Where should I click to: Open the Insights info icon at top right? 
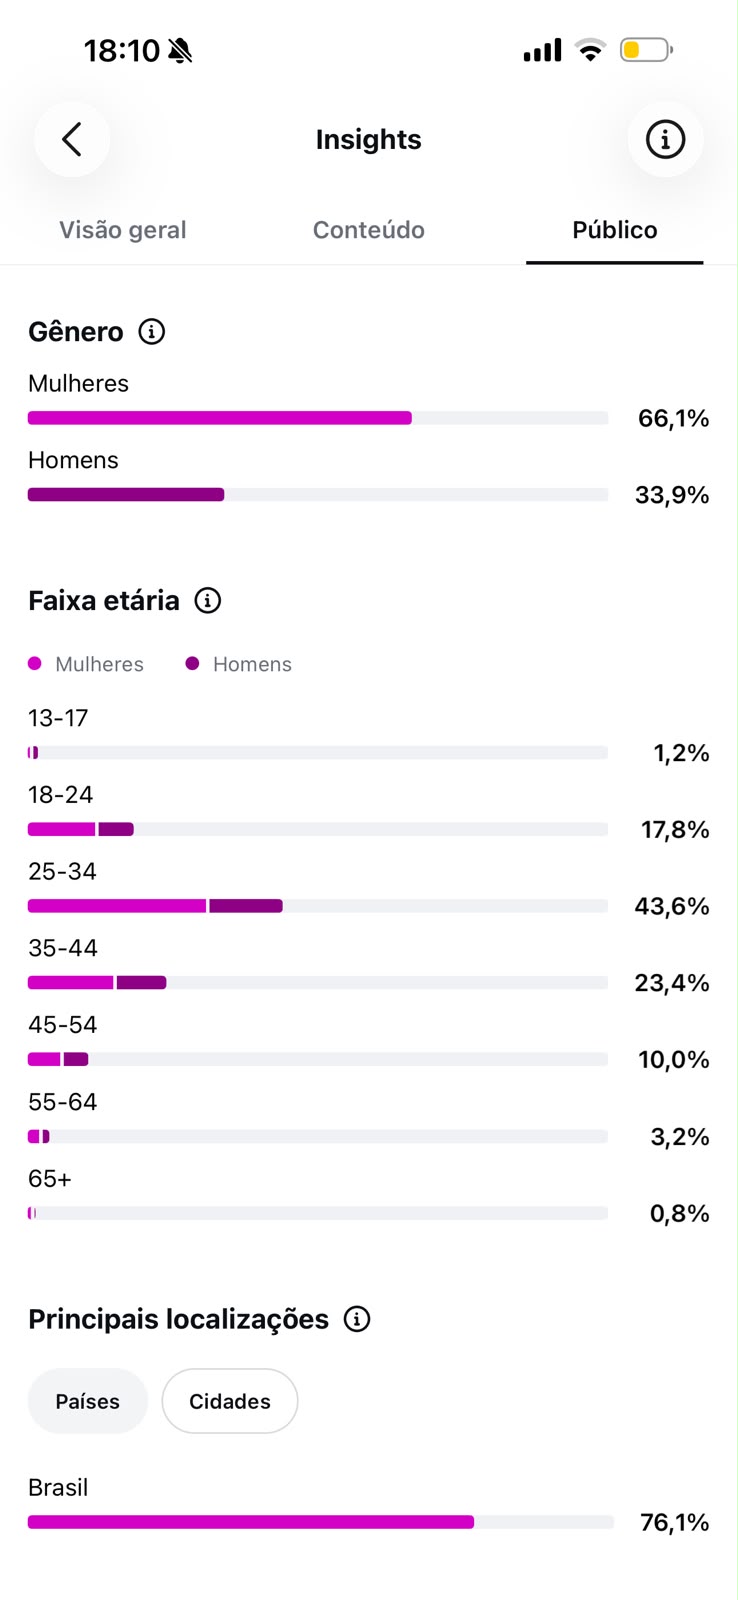pos(665,139)
